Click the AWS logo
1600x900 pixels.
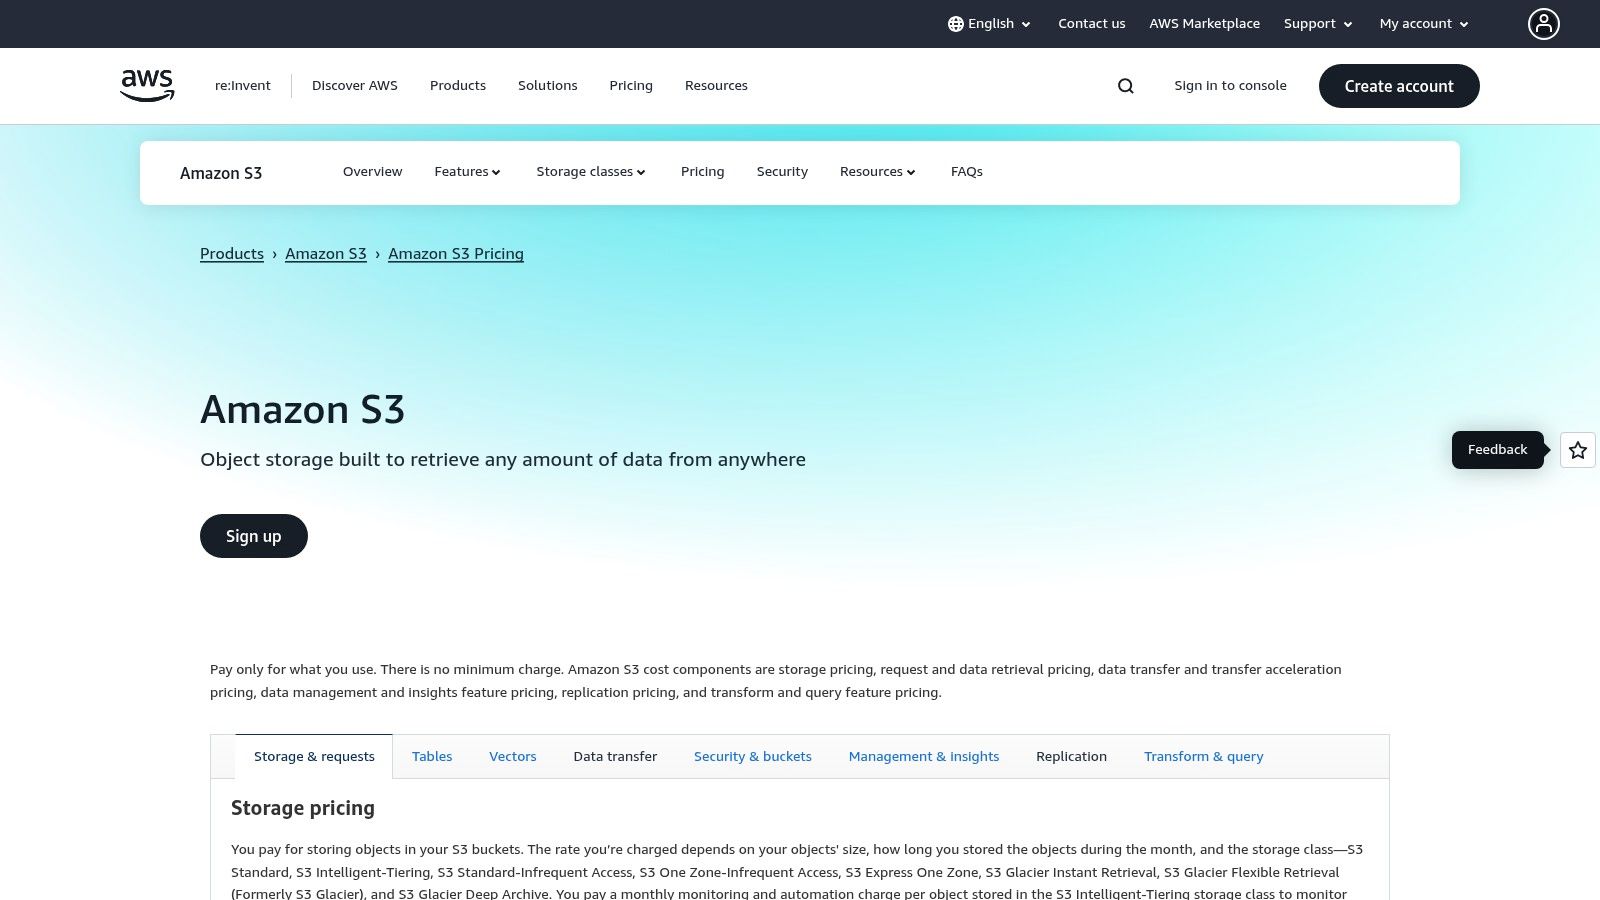coord(146,85)
